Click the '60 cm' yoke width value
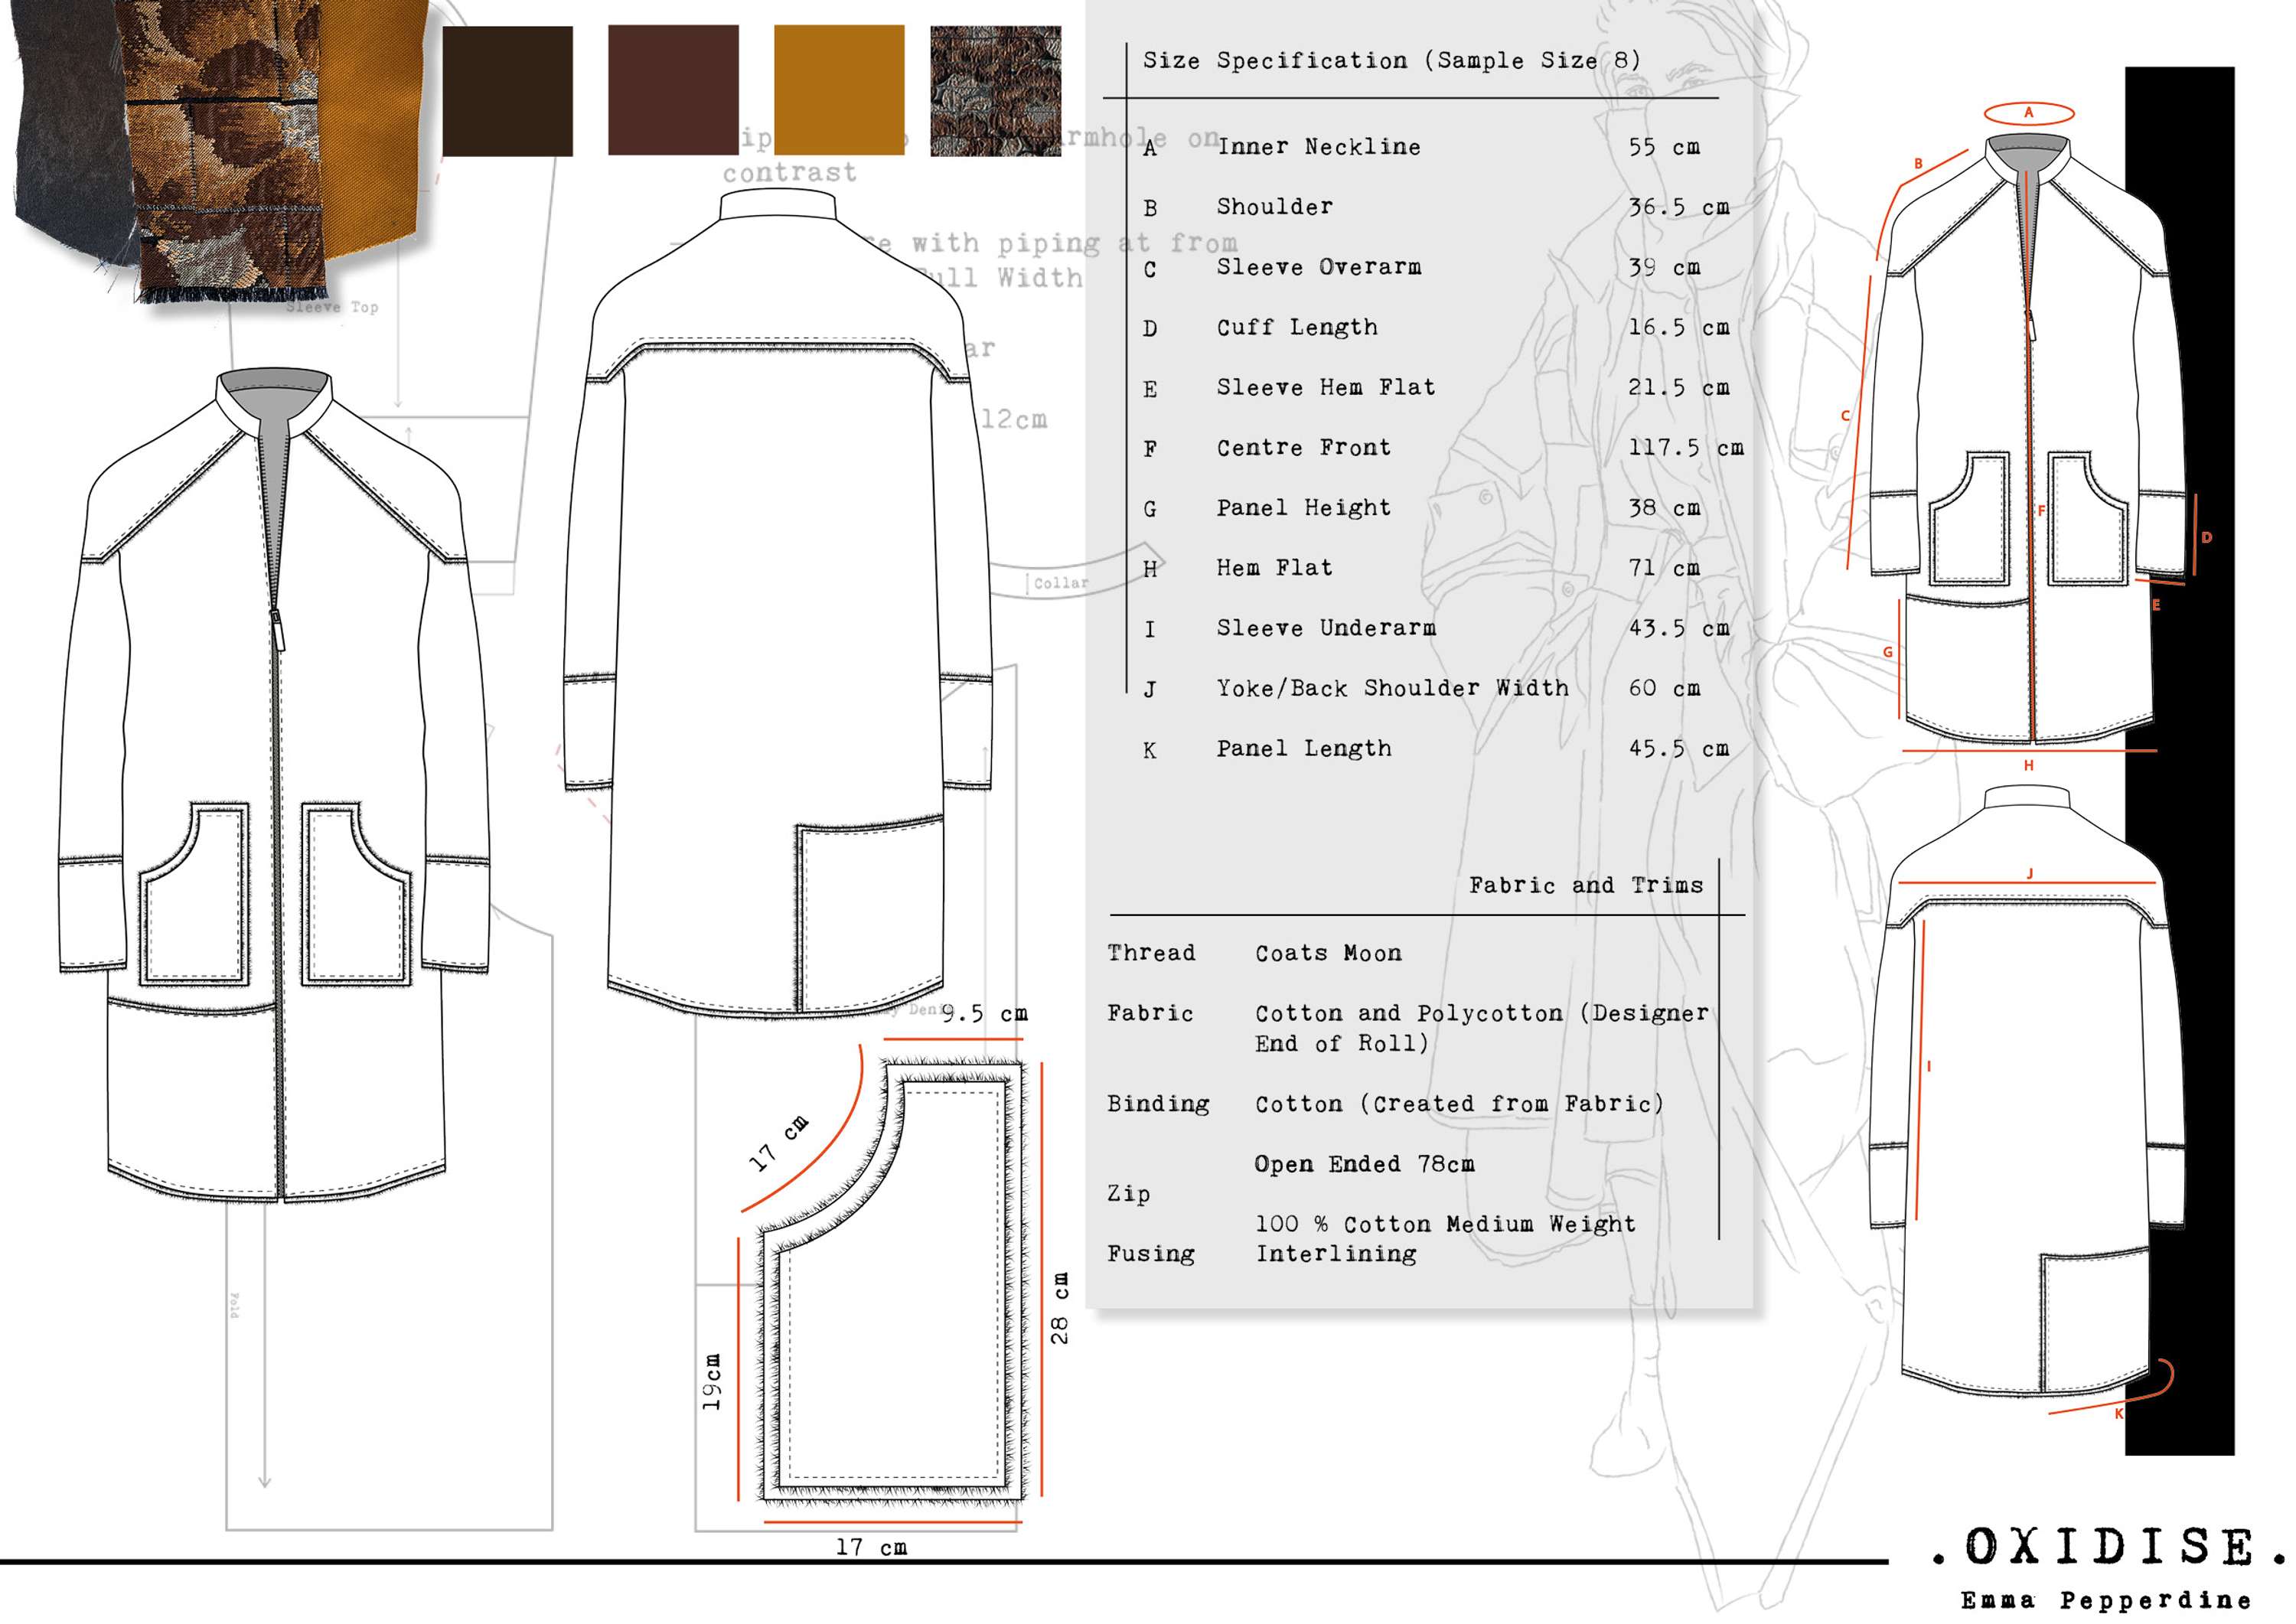Viewport: 2296px width, 1624px height. coord(1663,688)
